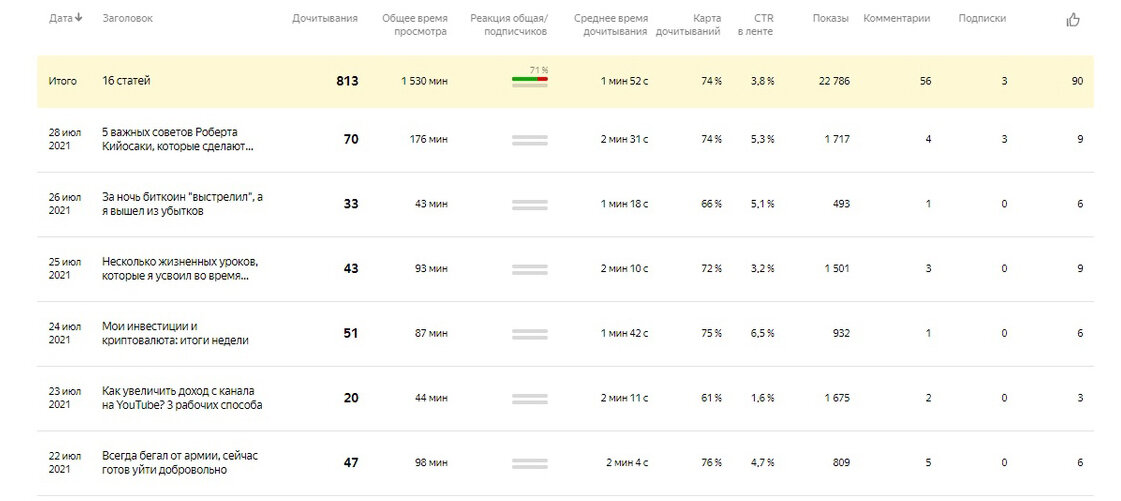Open article Всегда бегал от армии
Screen dimensions: 1121x501
coord(179,462)
